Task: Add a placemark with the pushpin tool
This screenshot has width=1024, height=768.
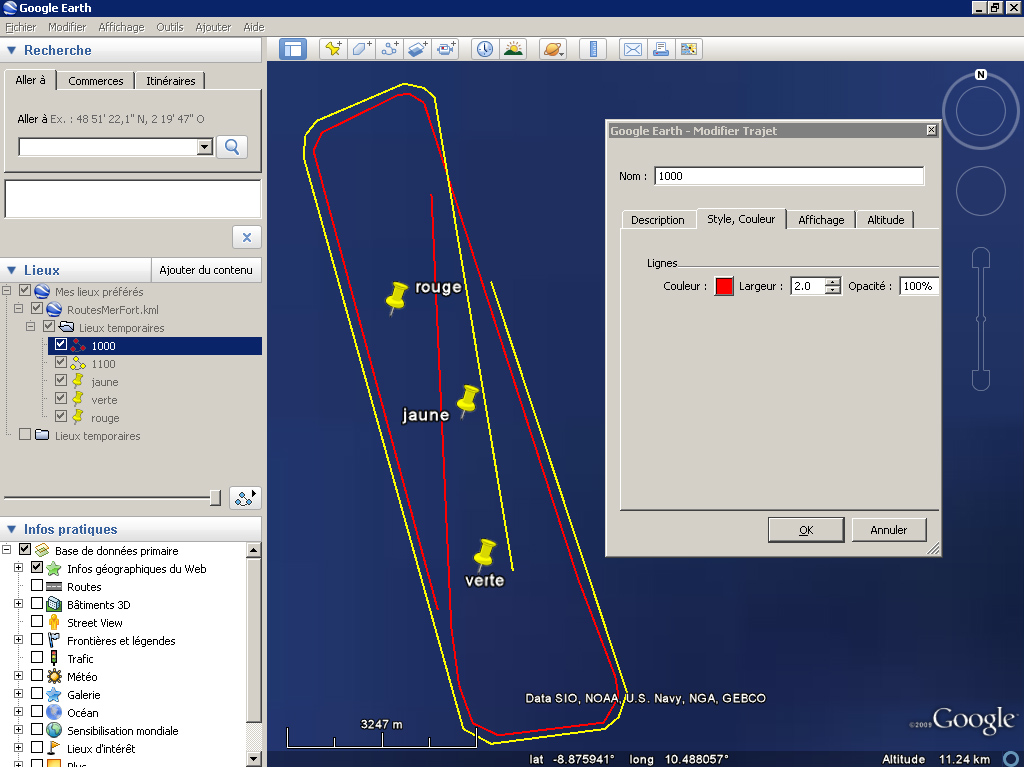Action: point(334,49)
